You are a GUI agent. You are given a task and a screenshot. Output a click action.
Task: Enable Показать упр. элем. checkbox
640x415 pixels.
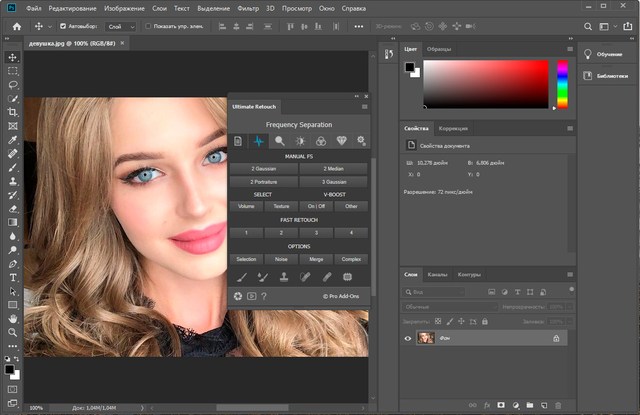click(148, 26)
